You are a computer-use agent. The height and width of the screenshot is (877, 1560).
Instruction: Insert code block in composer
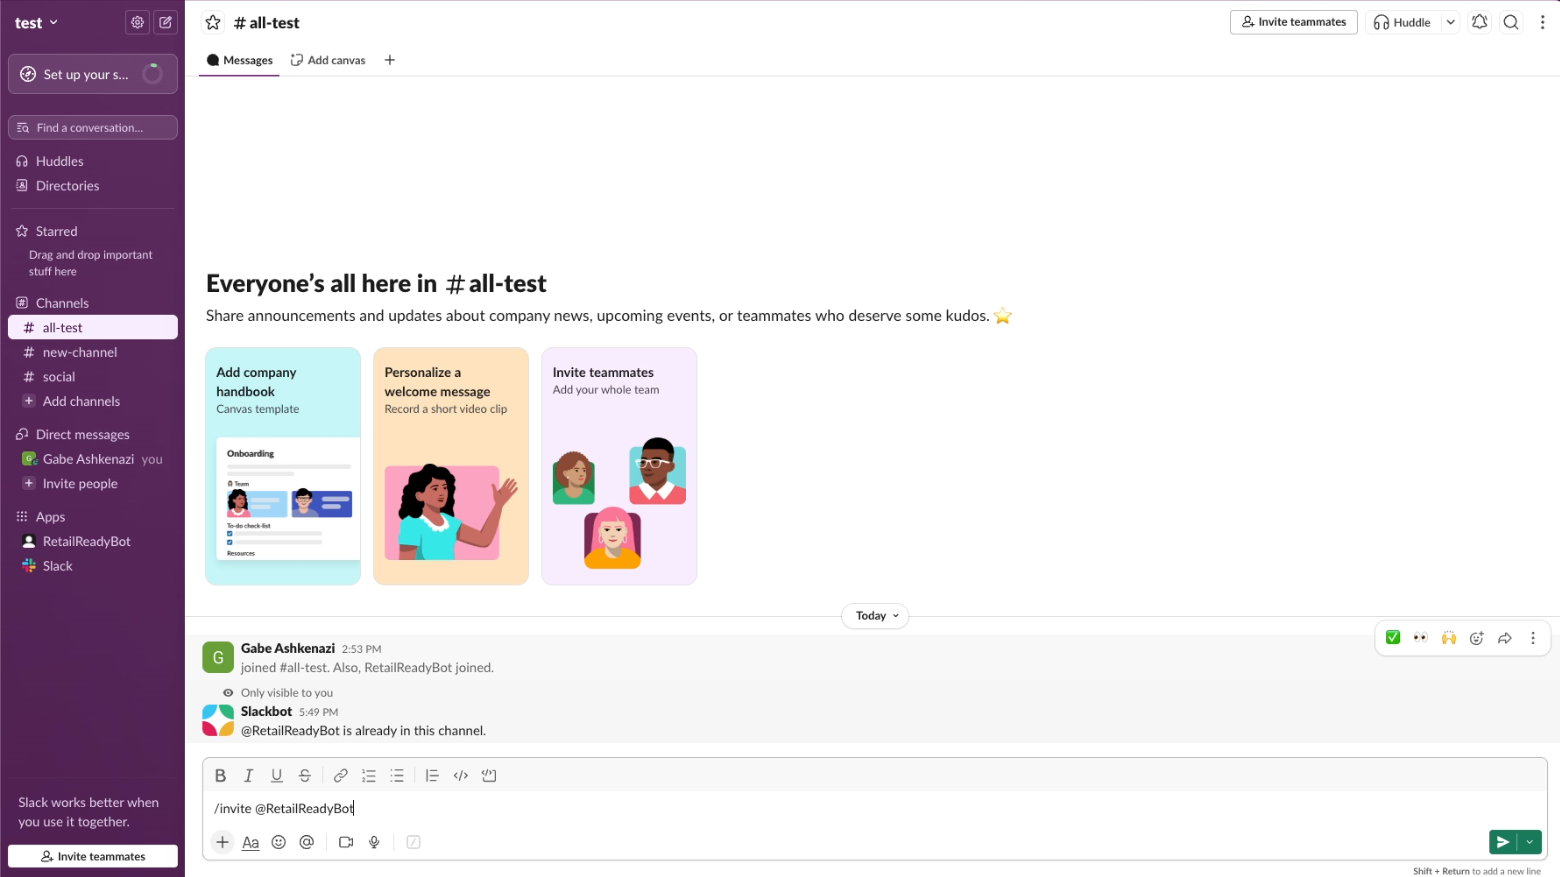click(489, 775)
